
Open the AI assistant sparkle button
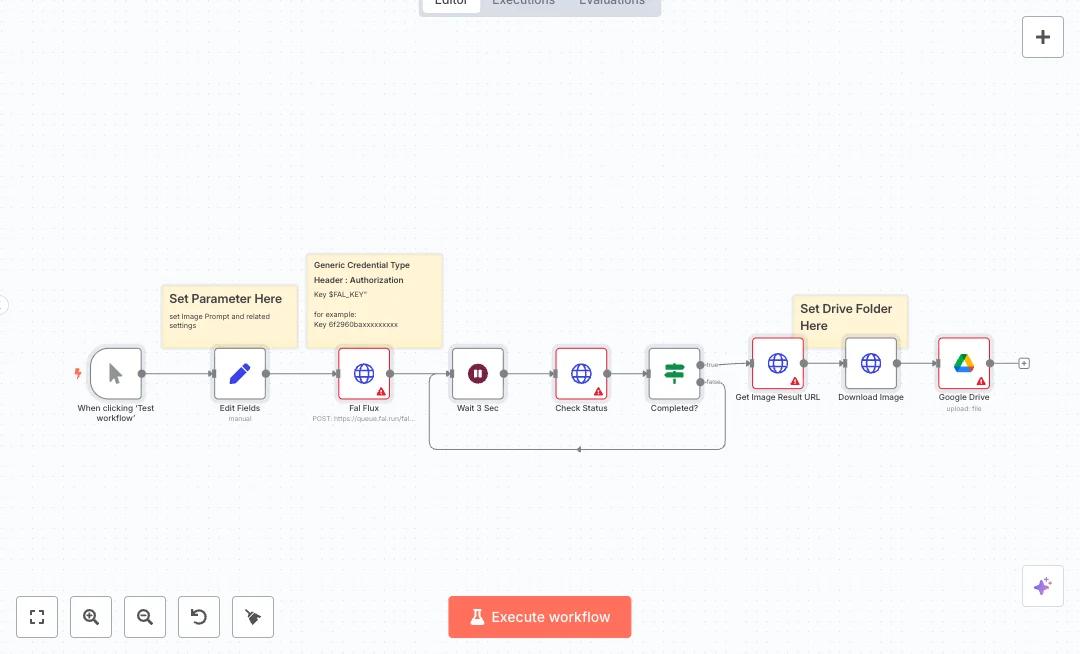point(1042,586)
